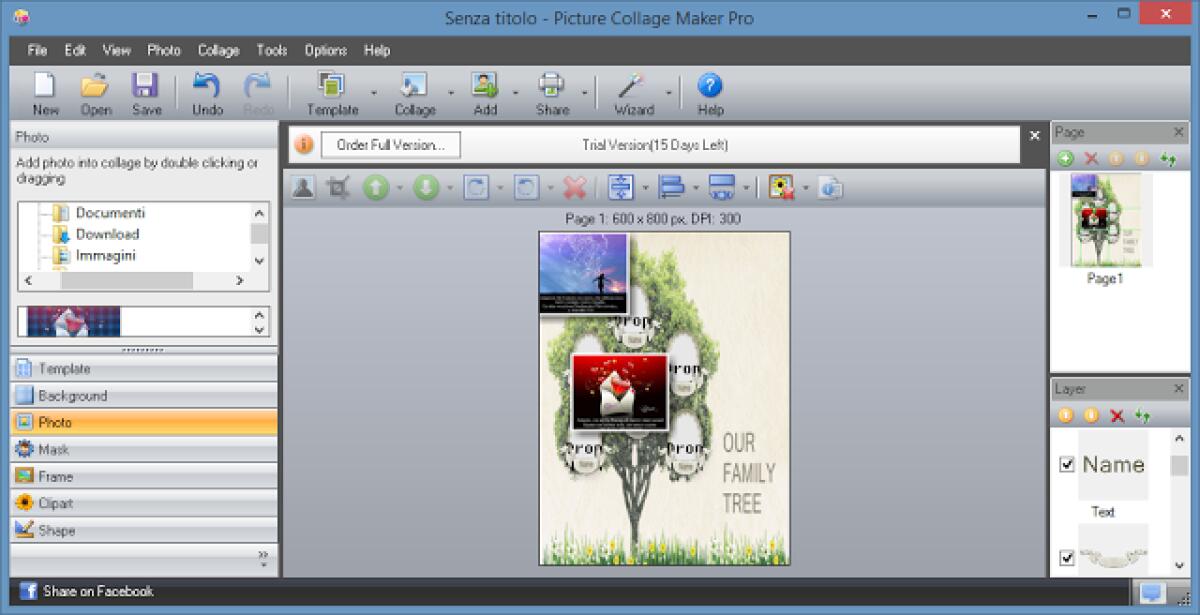This screenshot has width=1200, height=615.
Task: Toggle the Photo panel in the sidebar
Action: (143, 422)
